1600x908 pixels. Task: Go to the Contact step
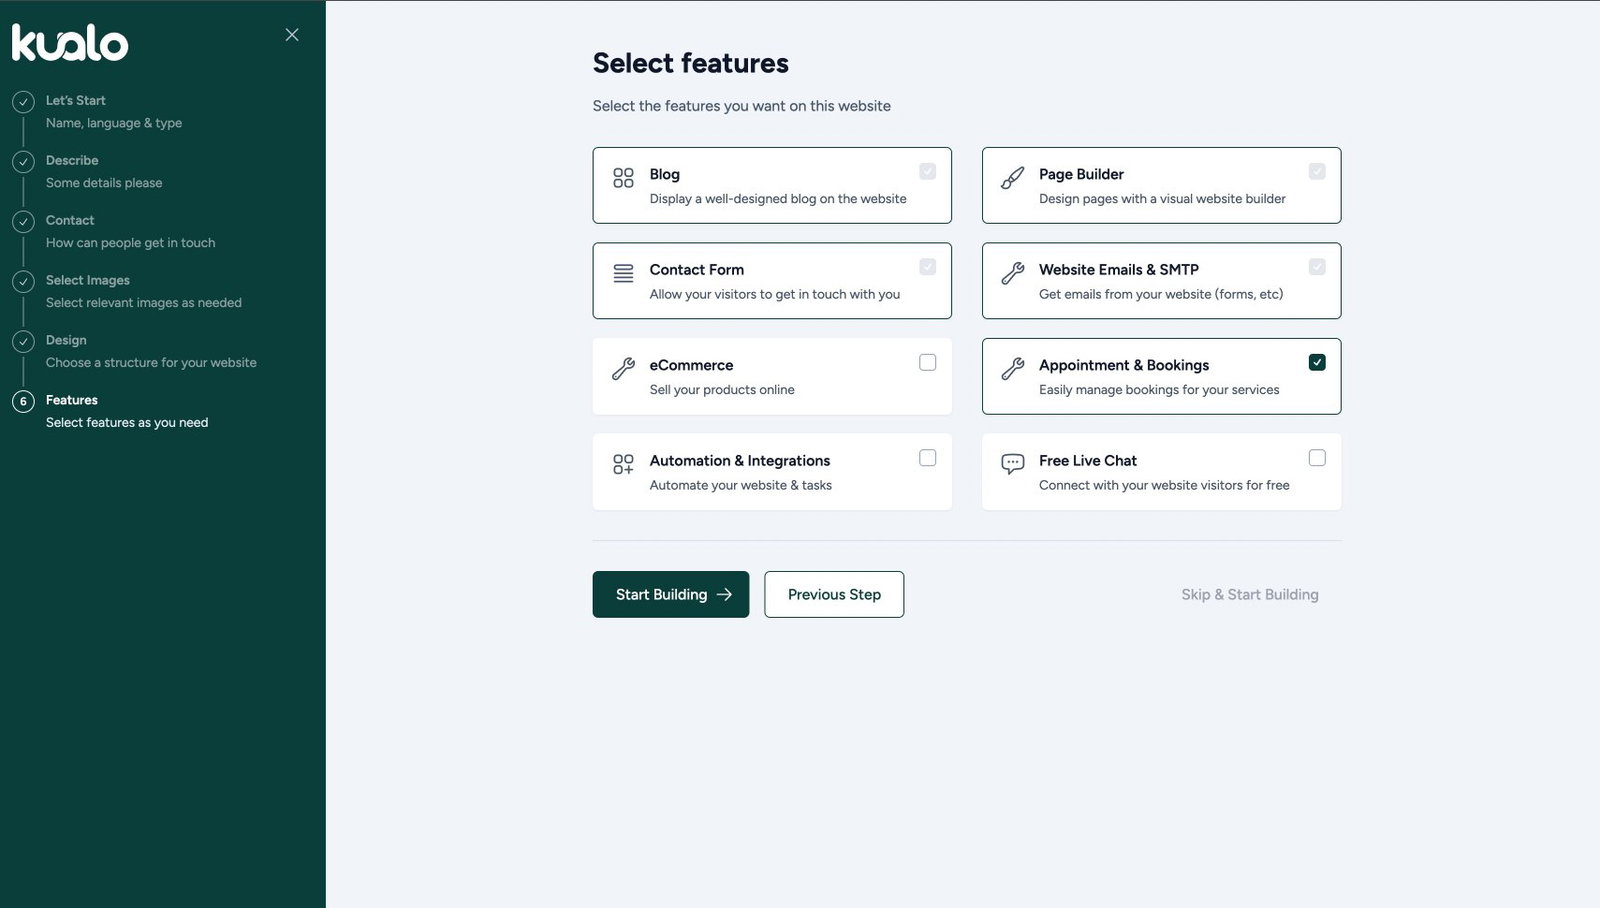(70, 220)
